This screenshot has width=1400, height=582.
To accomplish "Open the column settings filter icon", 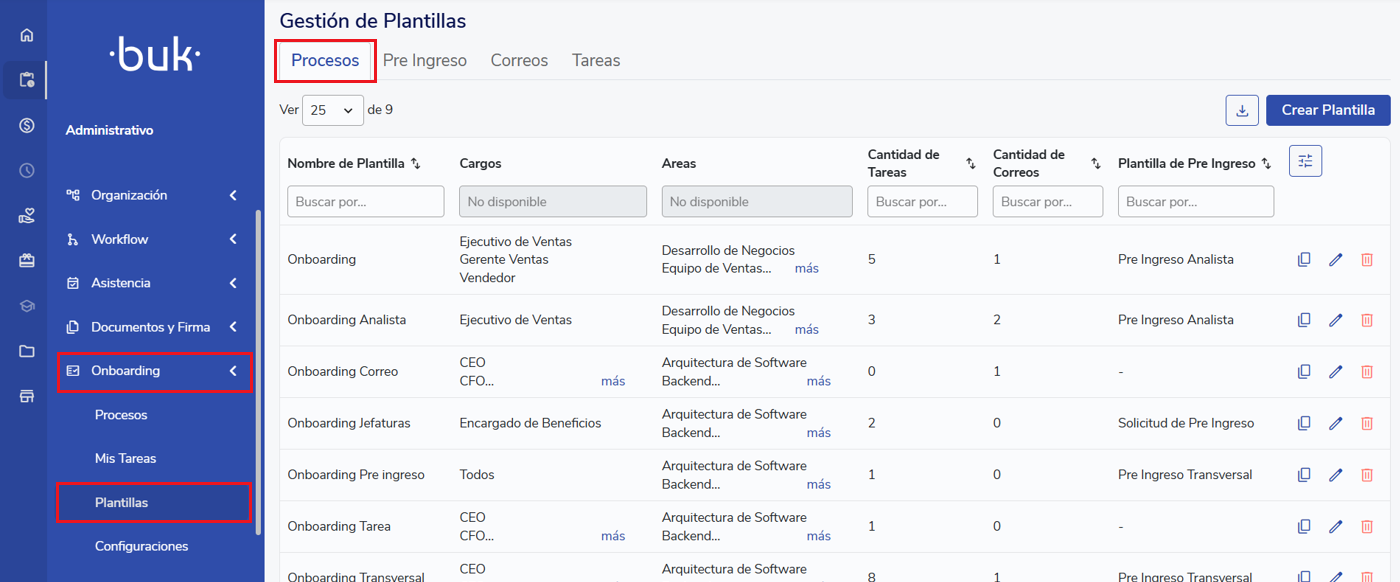I will 1305,161.
